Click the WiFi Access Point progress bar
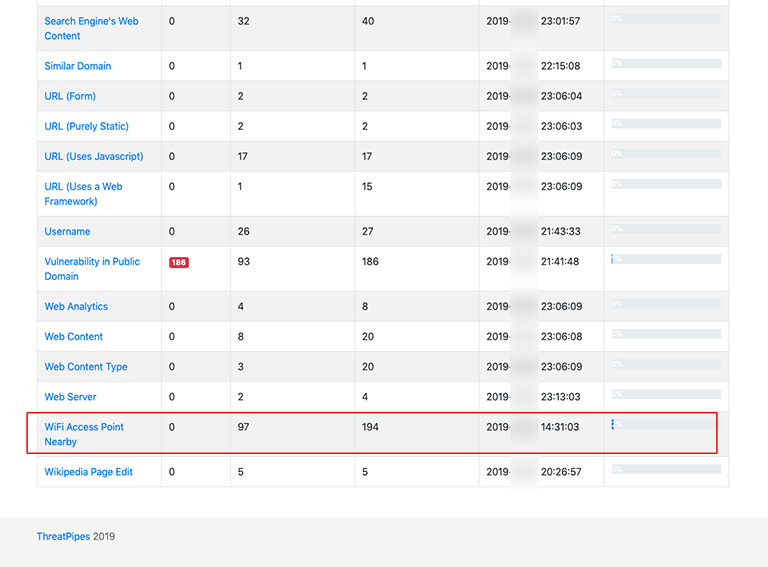The width and height of the screenshot is (768, 567). point(666,424)
